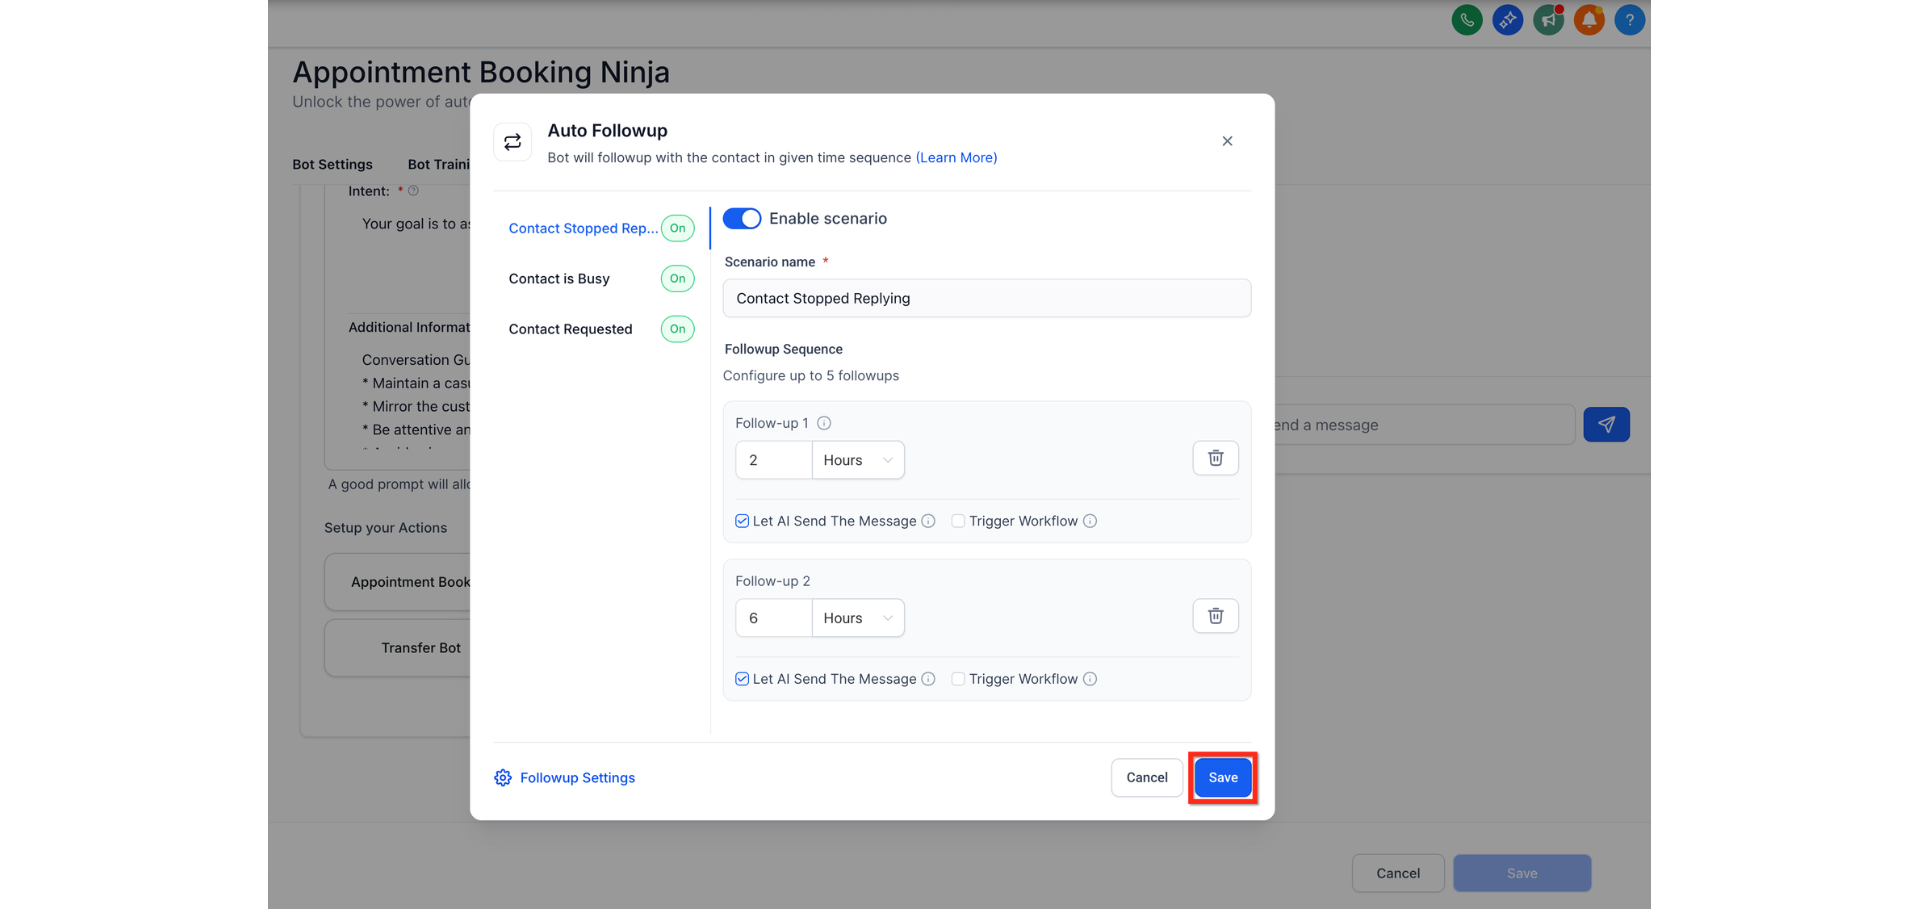Open Followup Settings link
The image size is (1919, 909).
tap(576, 778)
